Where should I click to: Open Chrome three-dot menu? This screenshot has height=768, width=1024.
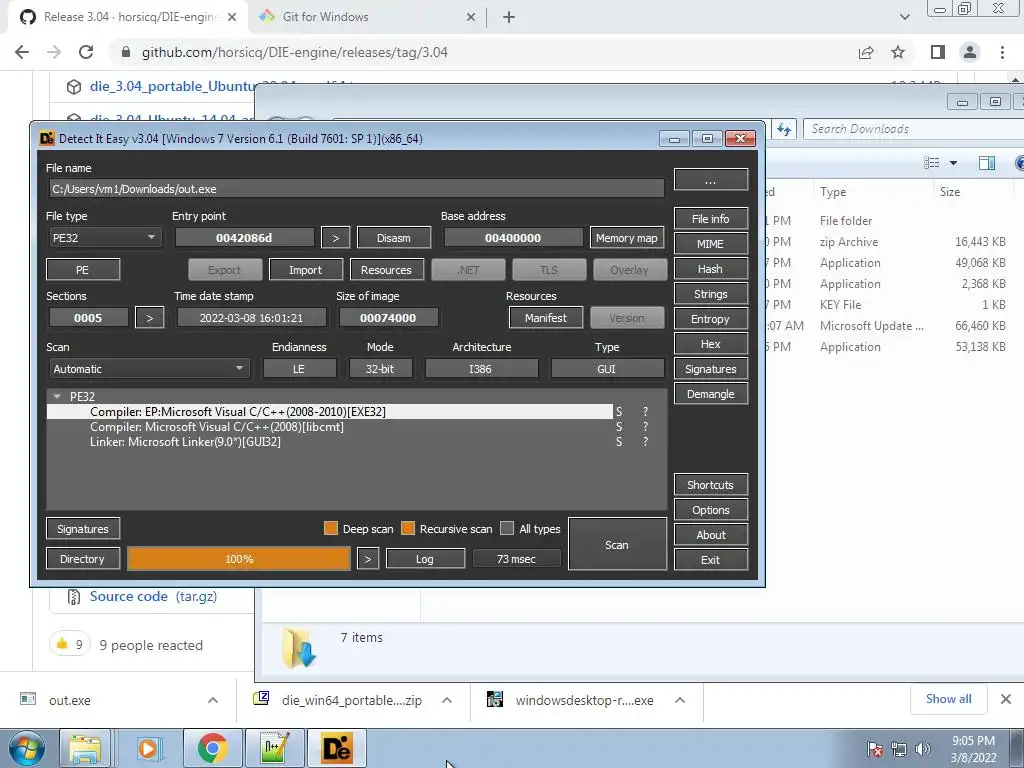1002,52
